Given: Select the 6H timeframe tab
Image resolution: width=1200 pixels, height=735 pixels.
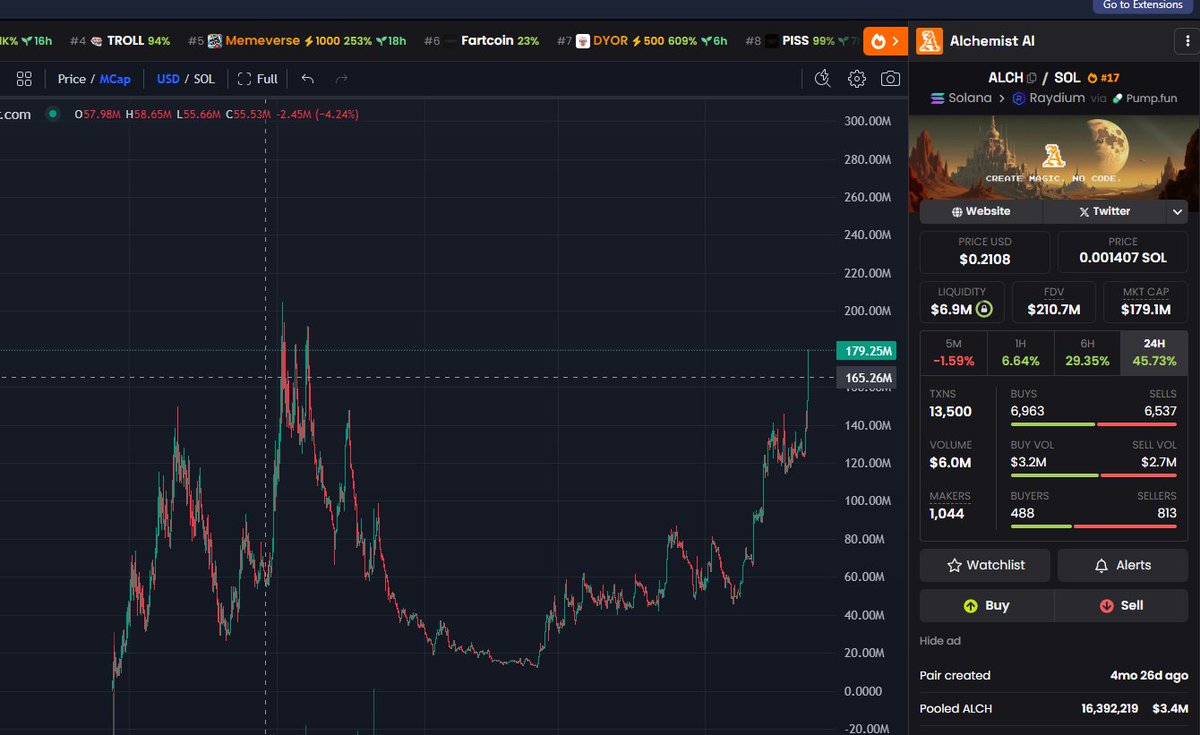Looking at the screenshot, I should point(1087,353).
